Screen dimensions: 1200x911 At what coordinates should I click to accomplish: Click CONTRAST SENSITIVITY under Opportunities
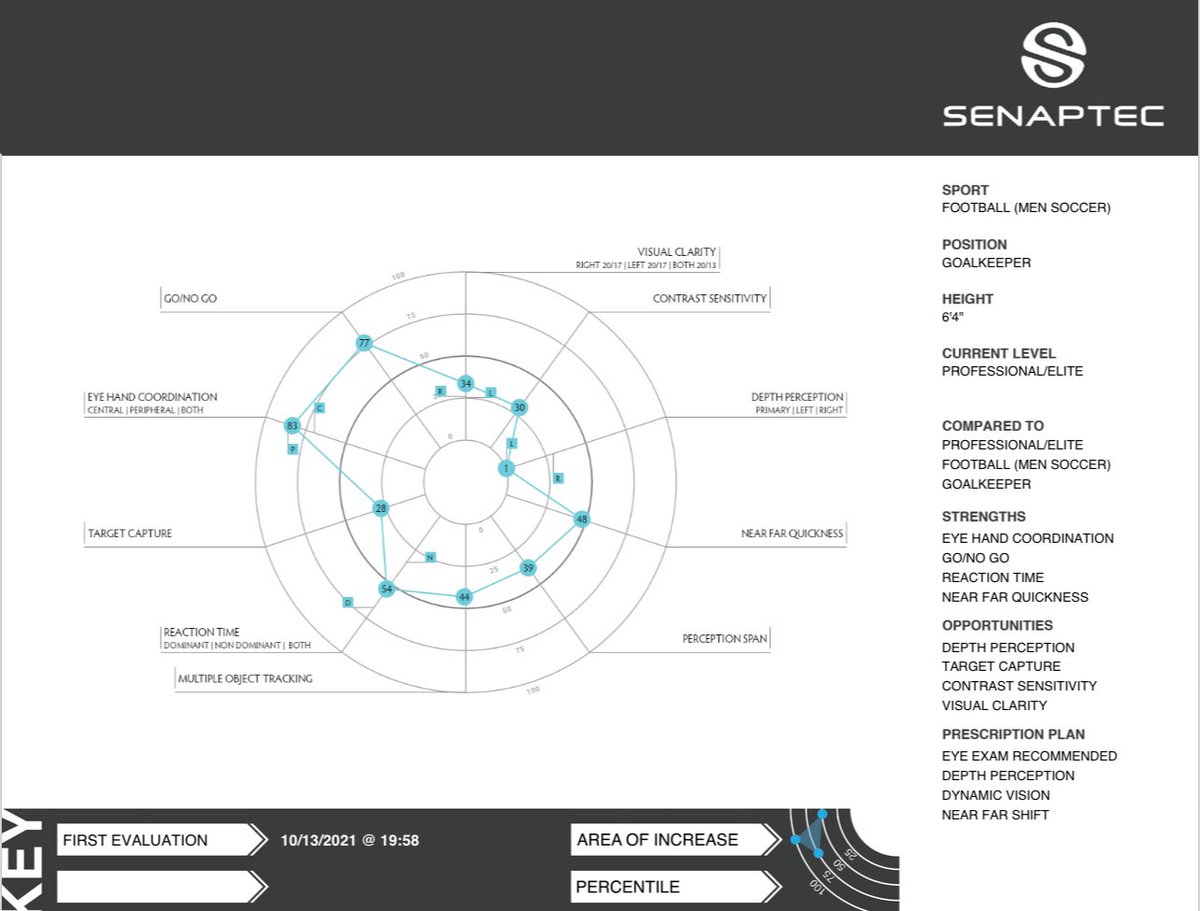(x=1019, y=686)
